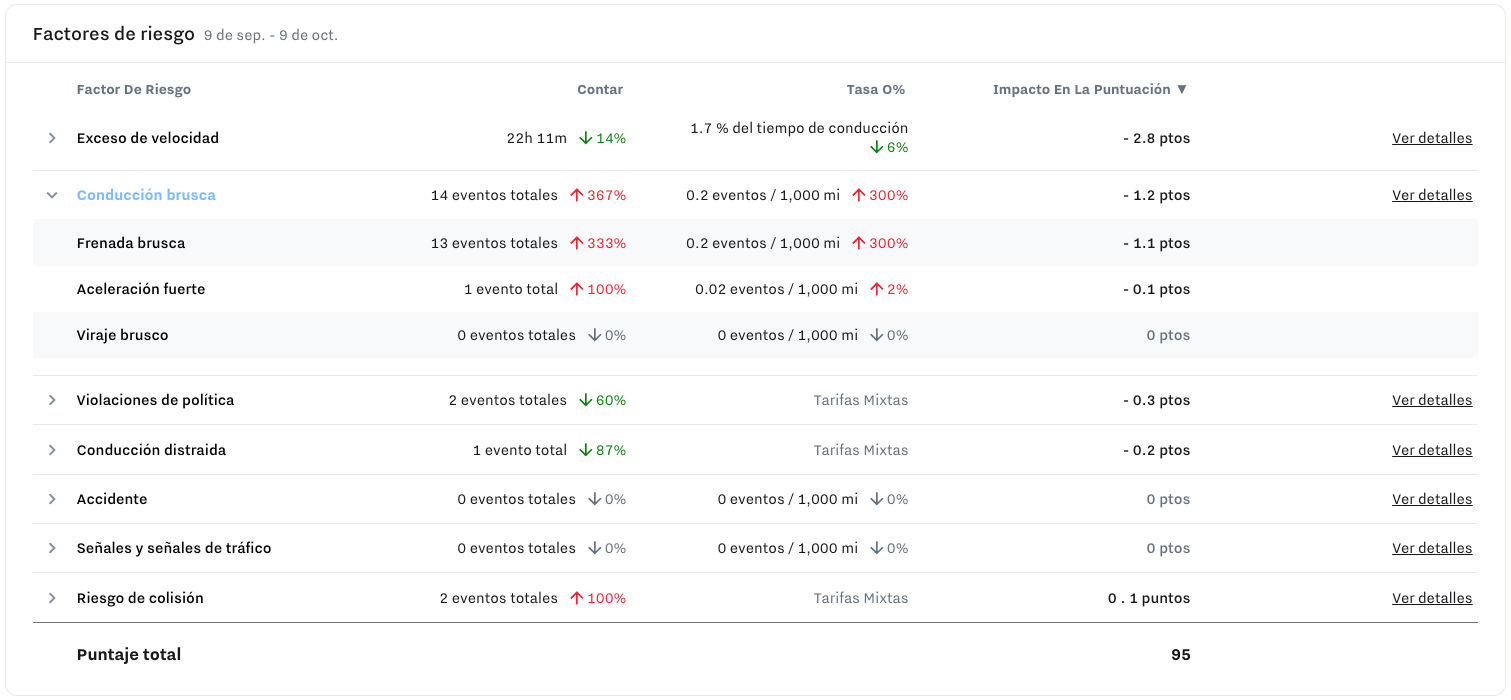Click the 0.02 eventos / 1,000 mi rate
Image resolution: width=1511 pixels, height=700 pixels.
[x=776, y=289]
